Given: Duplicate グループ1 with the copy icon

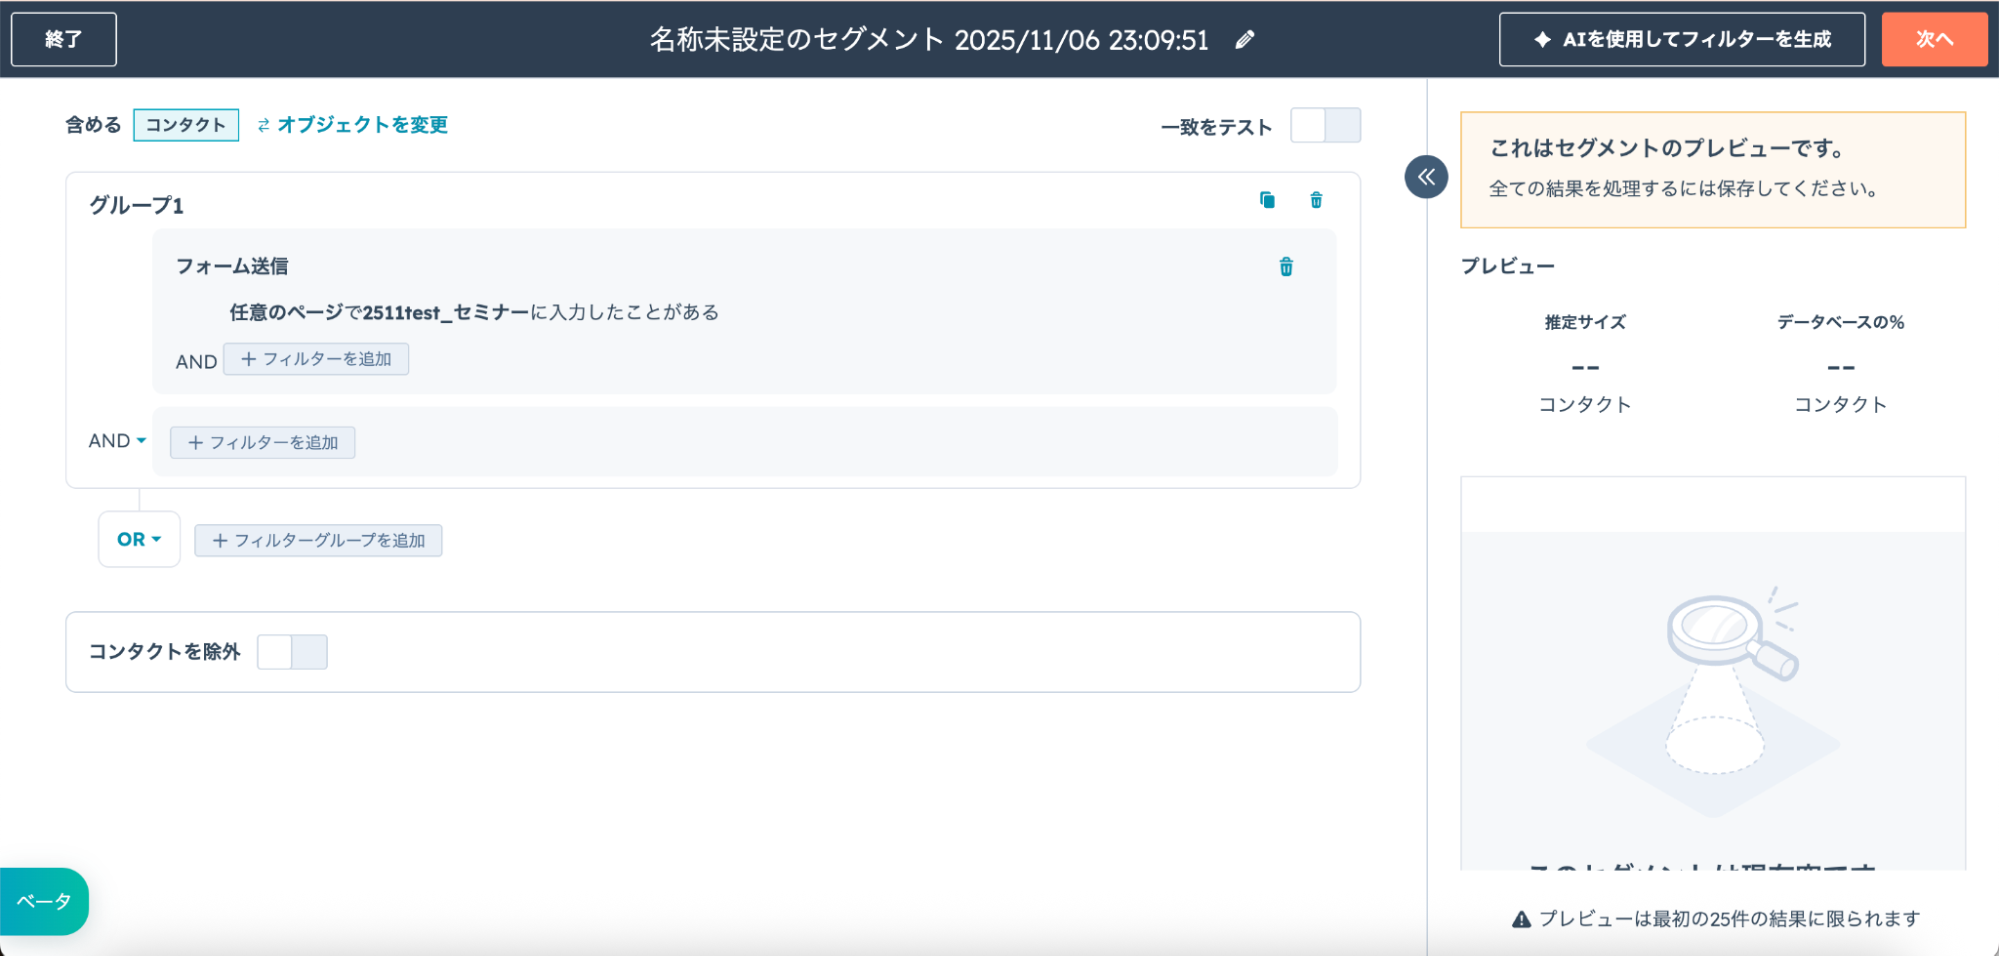Looking at the screenshot, I should coord(1267,200).
